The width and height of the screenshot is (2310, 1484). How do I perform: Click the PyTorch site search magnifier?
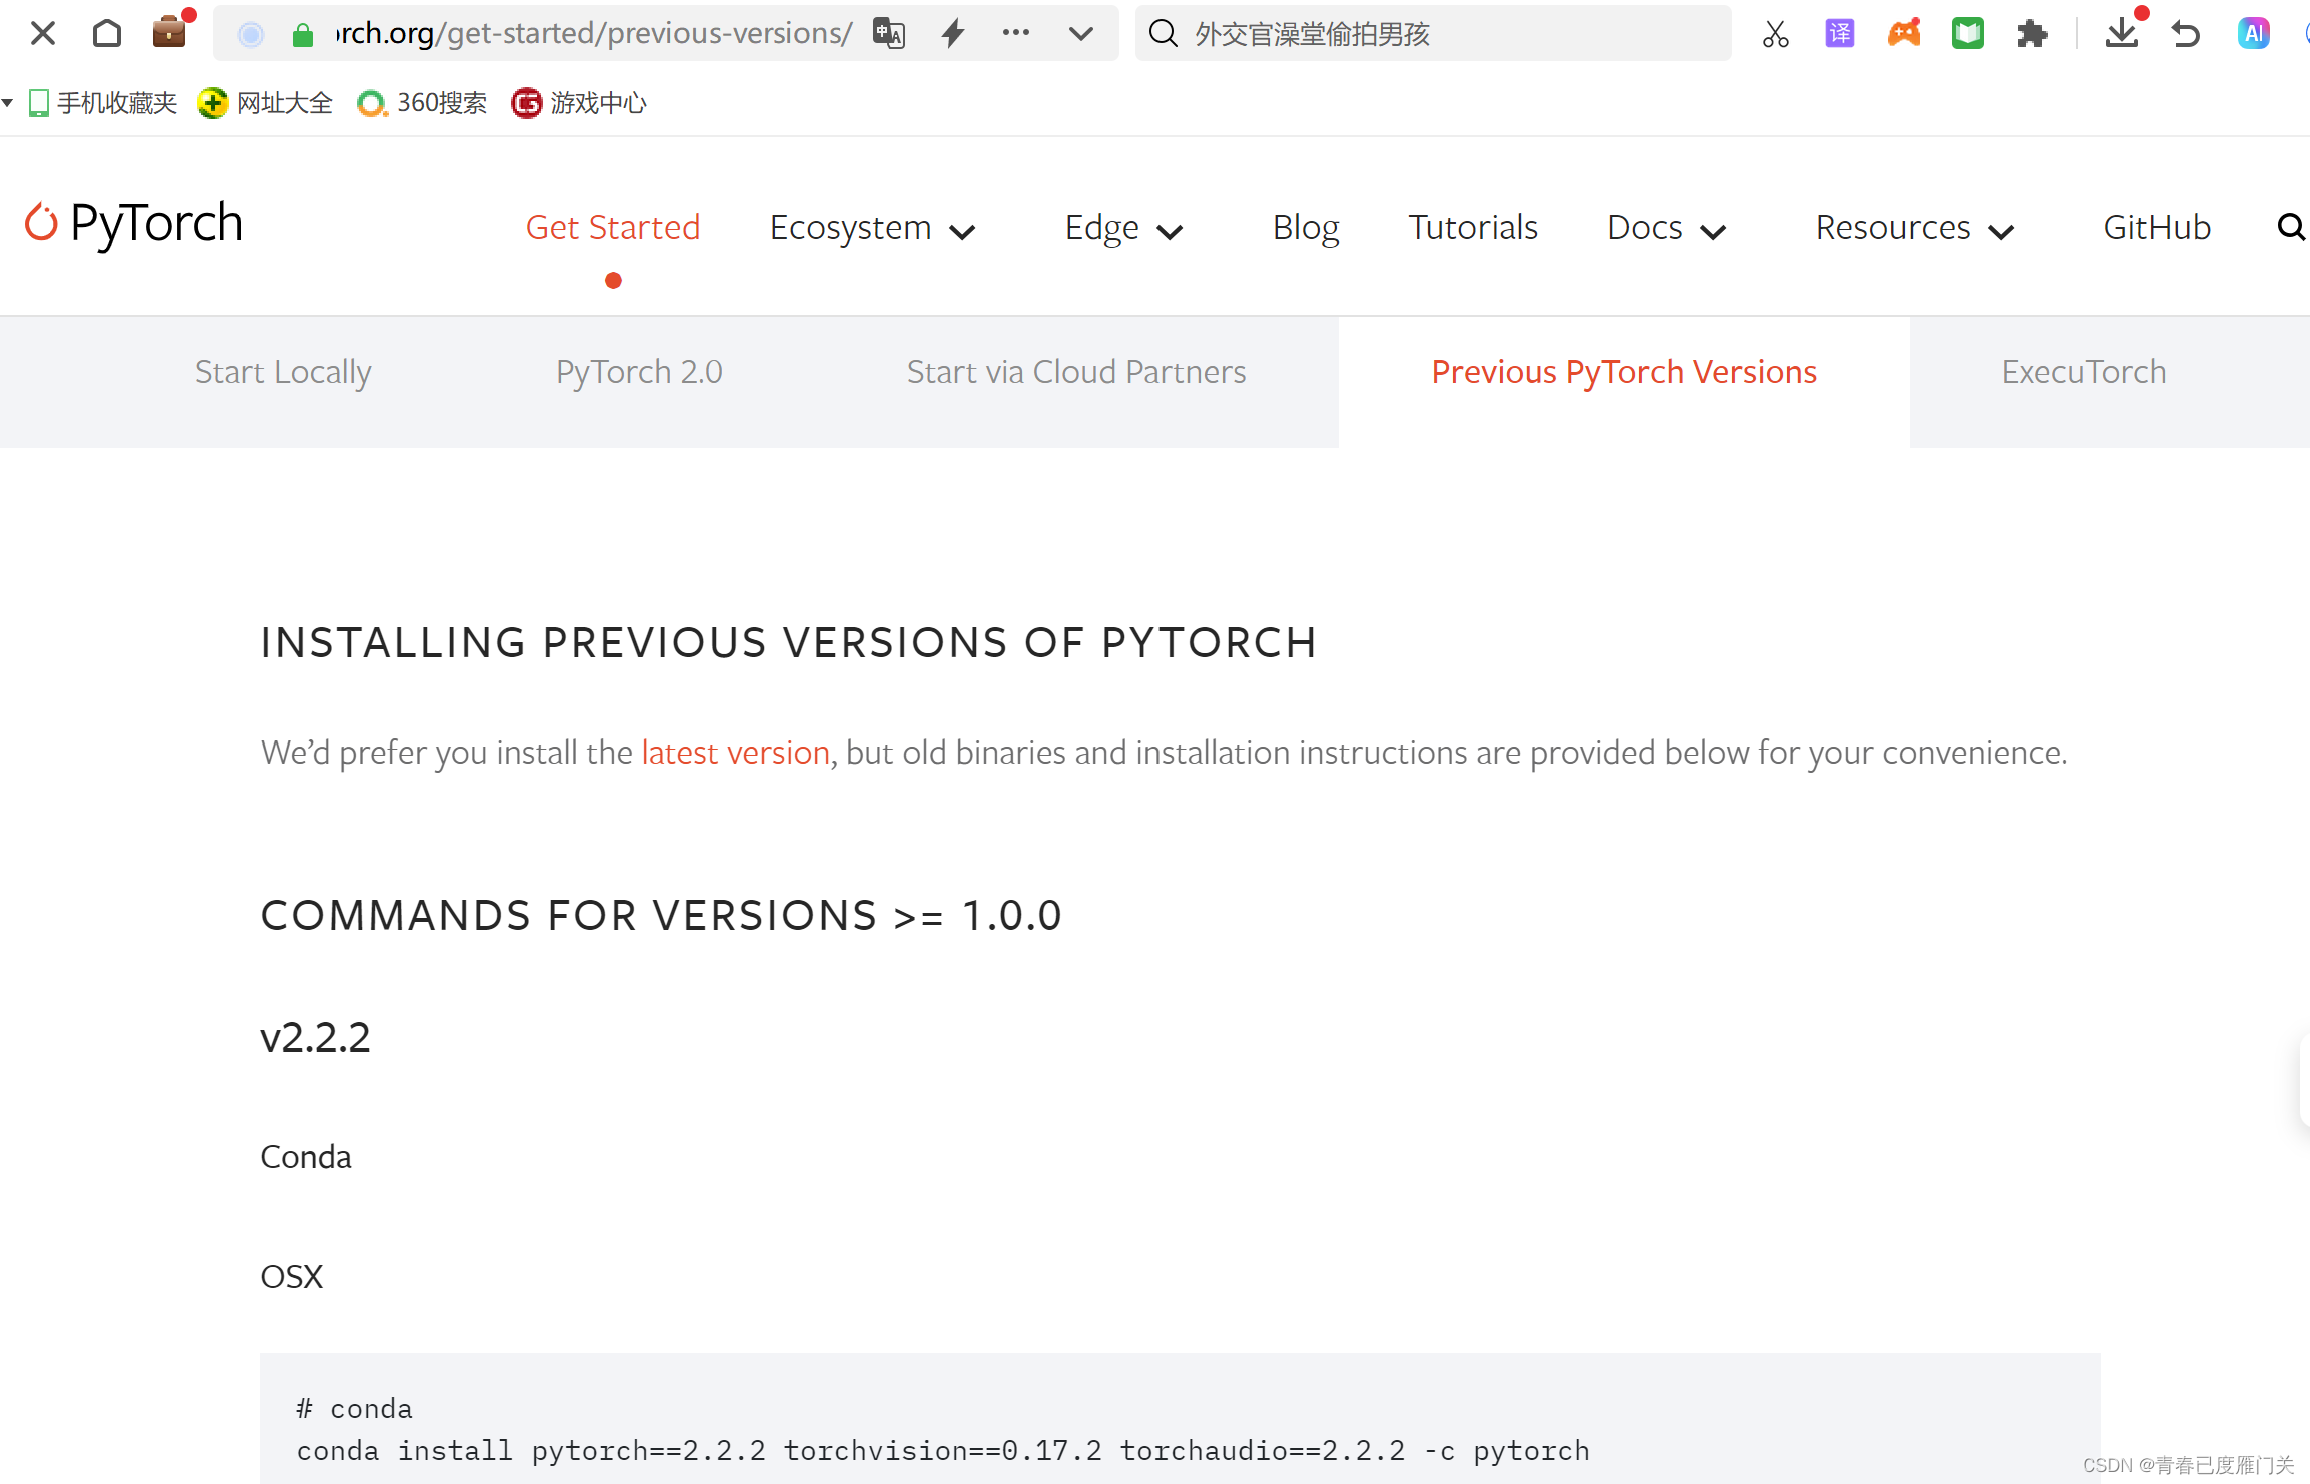click(x=2290, y=228)
